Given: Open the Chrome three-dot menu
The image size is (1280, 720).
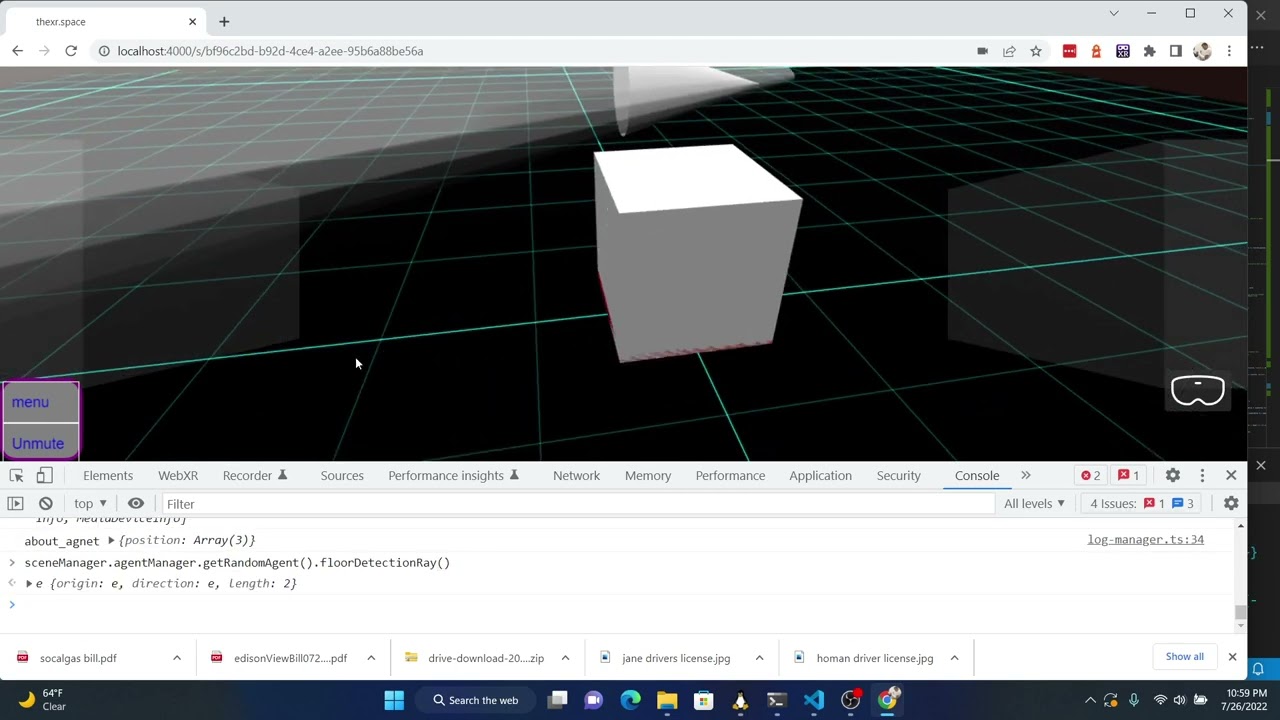Looking at the screenshot, I should click(x=1229, y=51).
